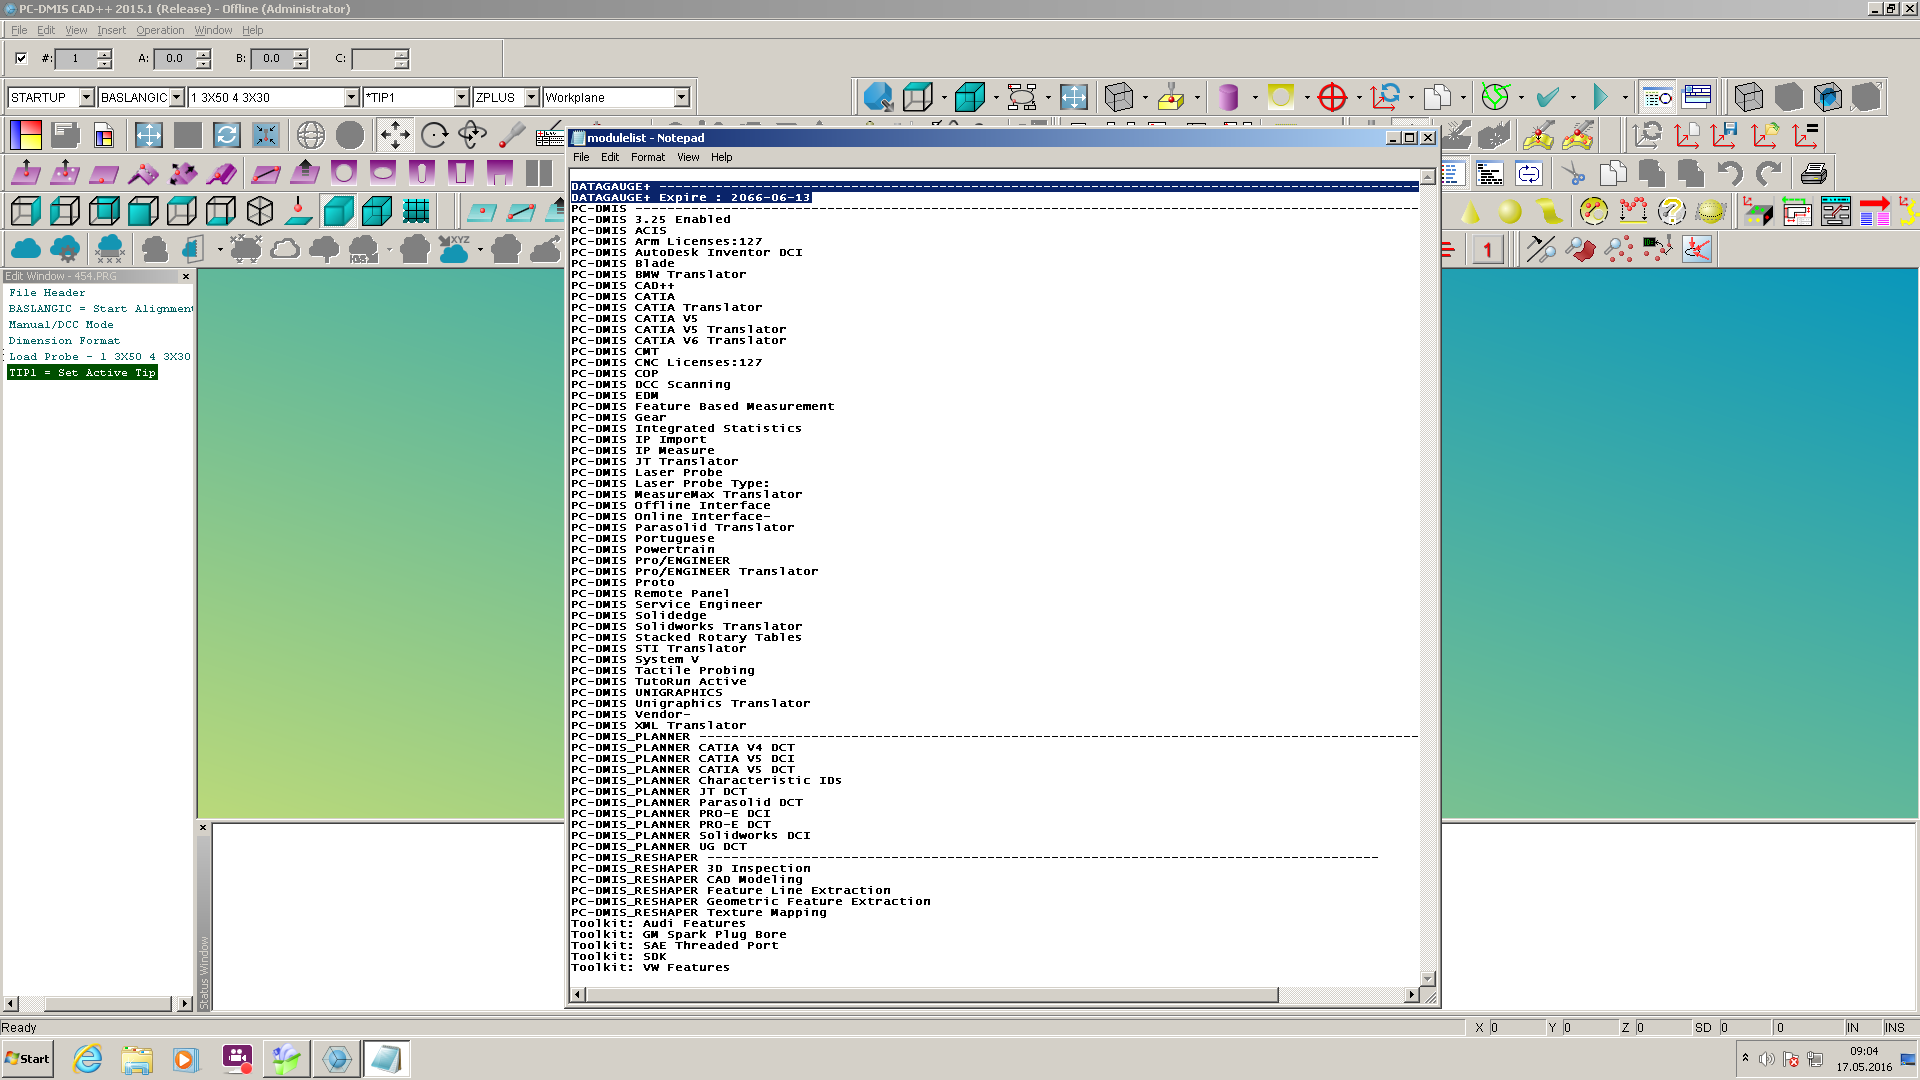Click the undo arrow icon
The width and height of the screenshot is (1920, 1080).
click(1730, 173)
